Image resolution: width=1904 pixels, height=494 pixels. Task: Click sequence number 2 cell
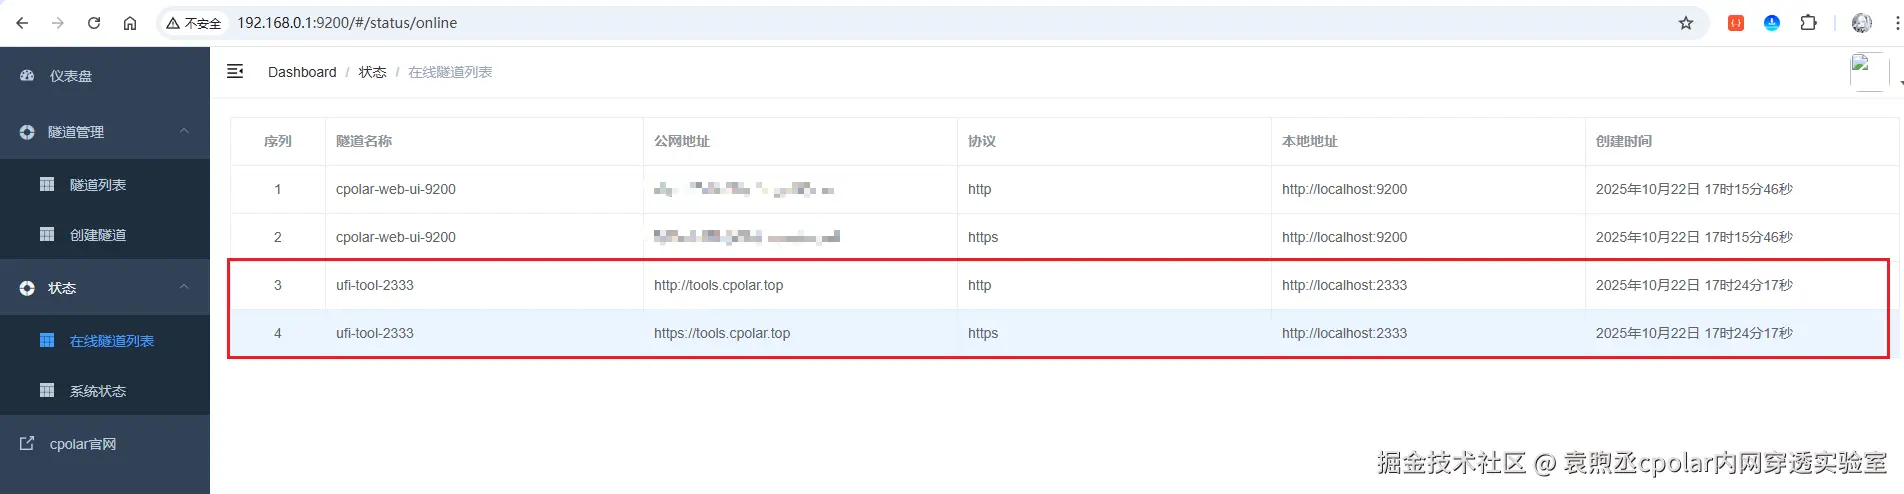click(278, 237)
